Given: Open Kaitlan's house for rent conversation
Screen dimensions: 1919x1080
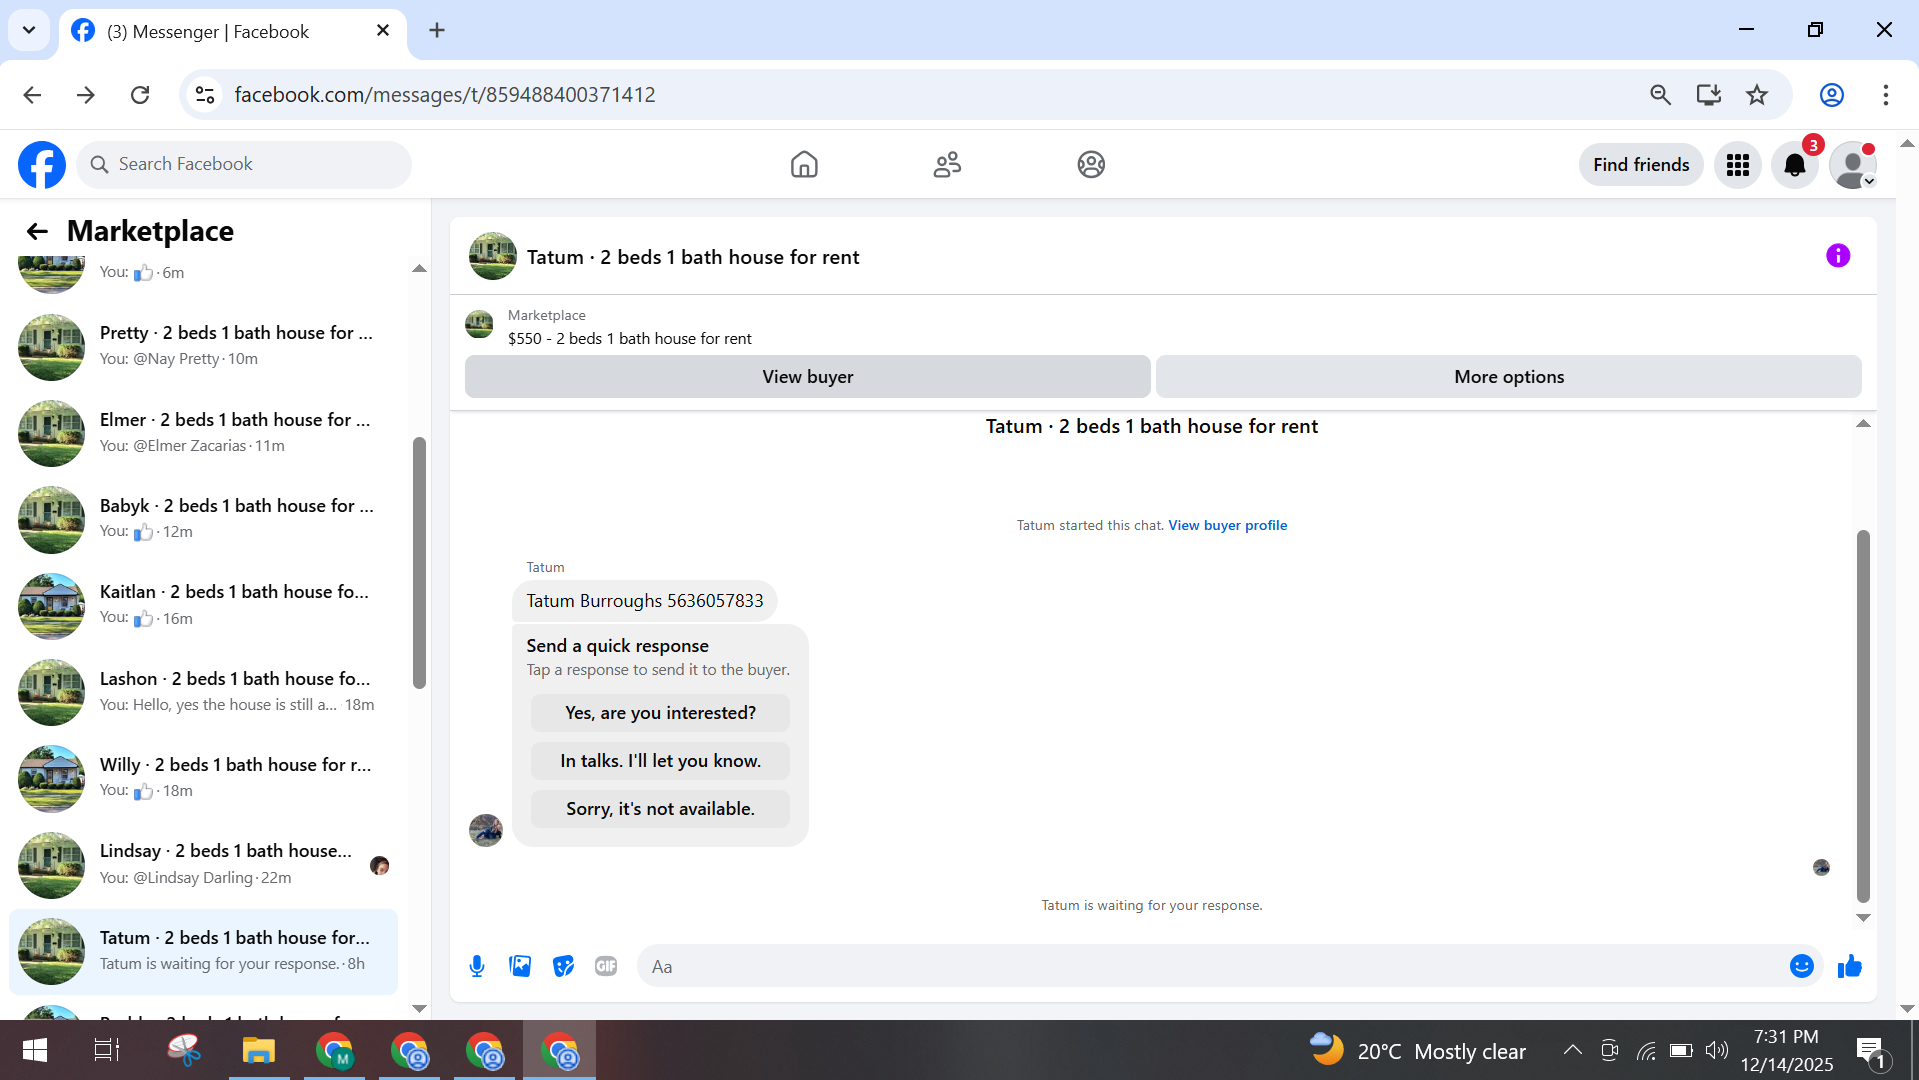Looking at the screenshot, I should [204, 606].
